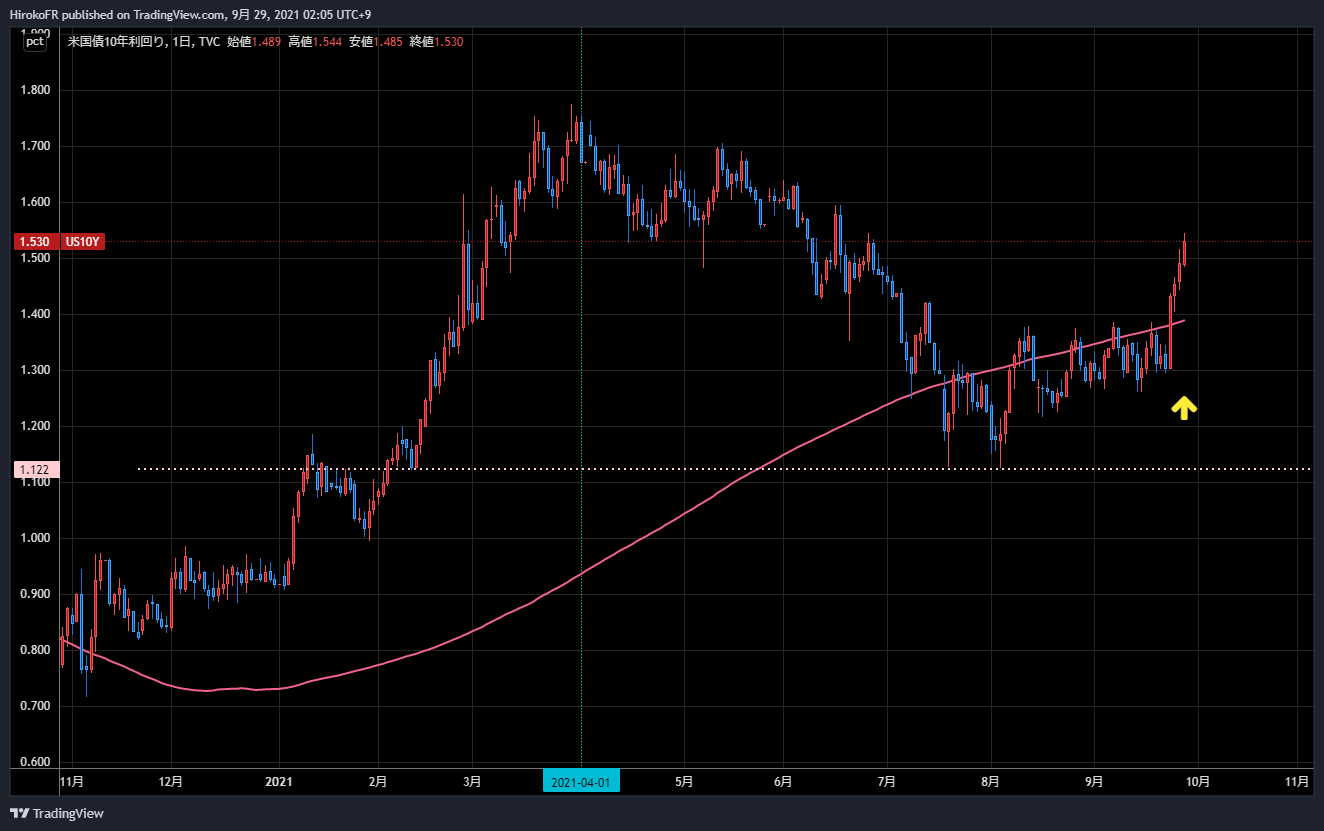Click the 10月 time axis label
This screenshot has height=831, width=1324.
coord(1198,781)
